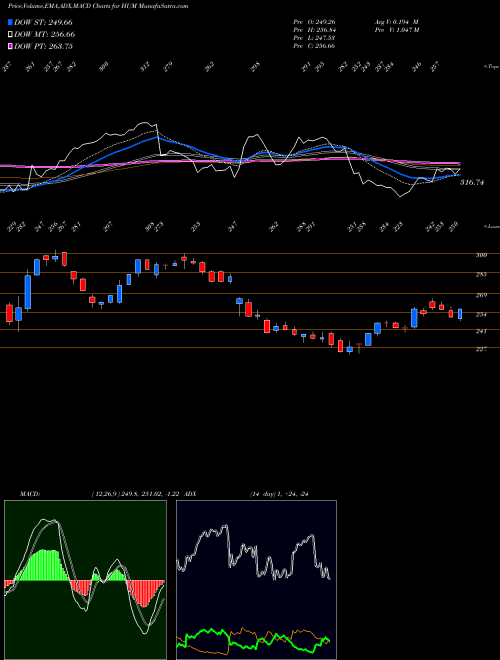Click the white DOW MT legend swatch
This screenshot has width=500, height=660.
point(10,34)
